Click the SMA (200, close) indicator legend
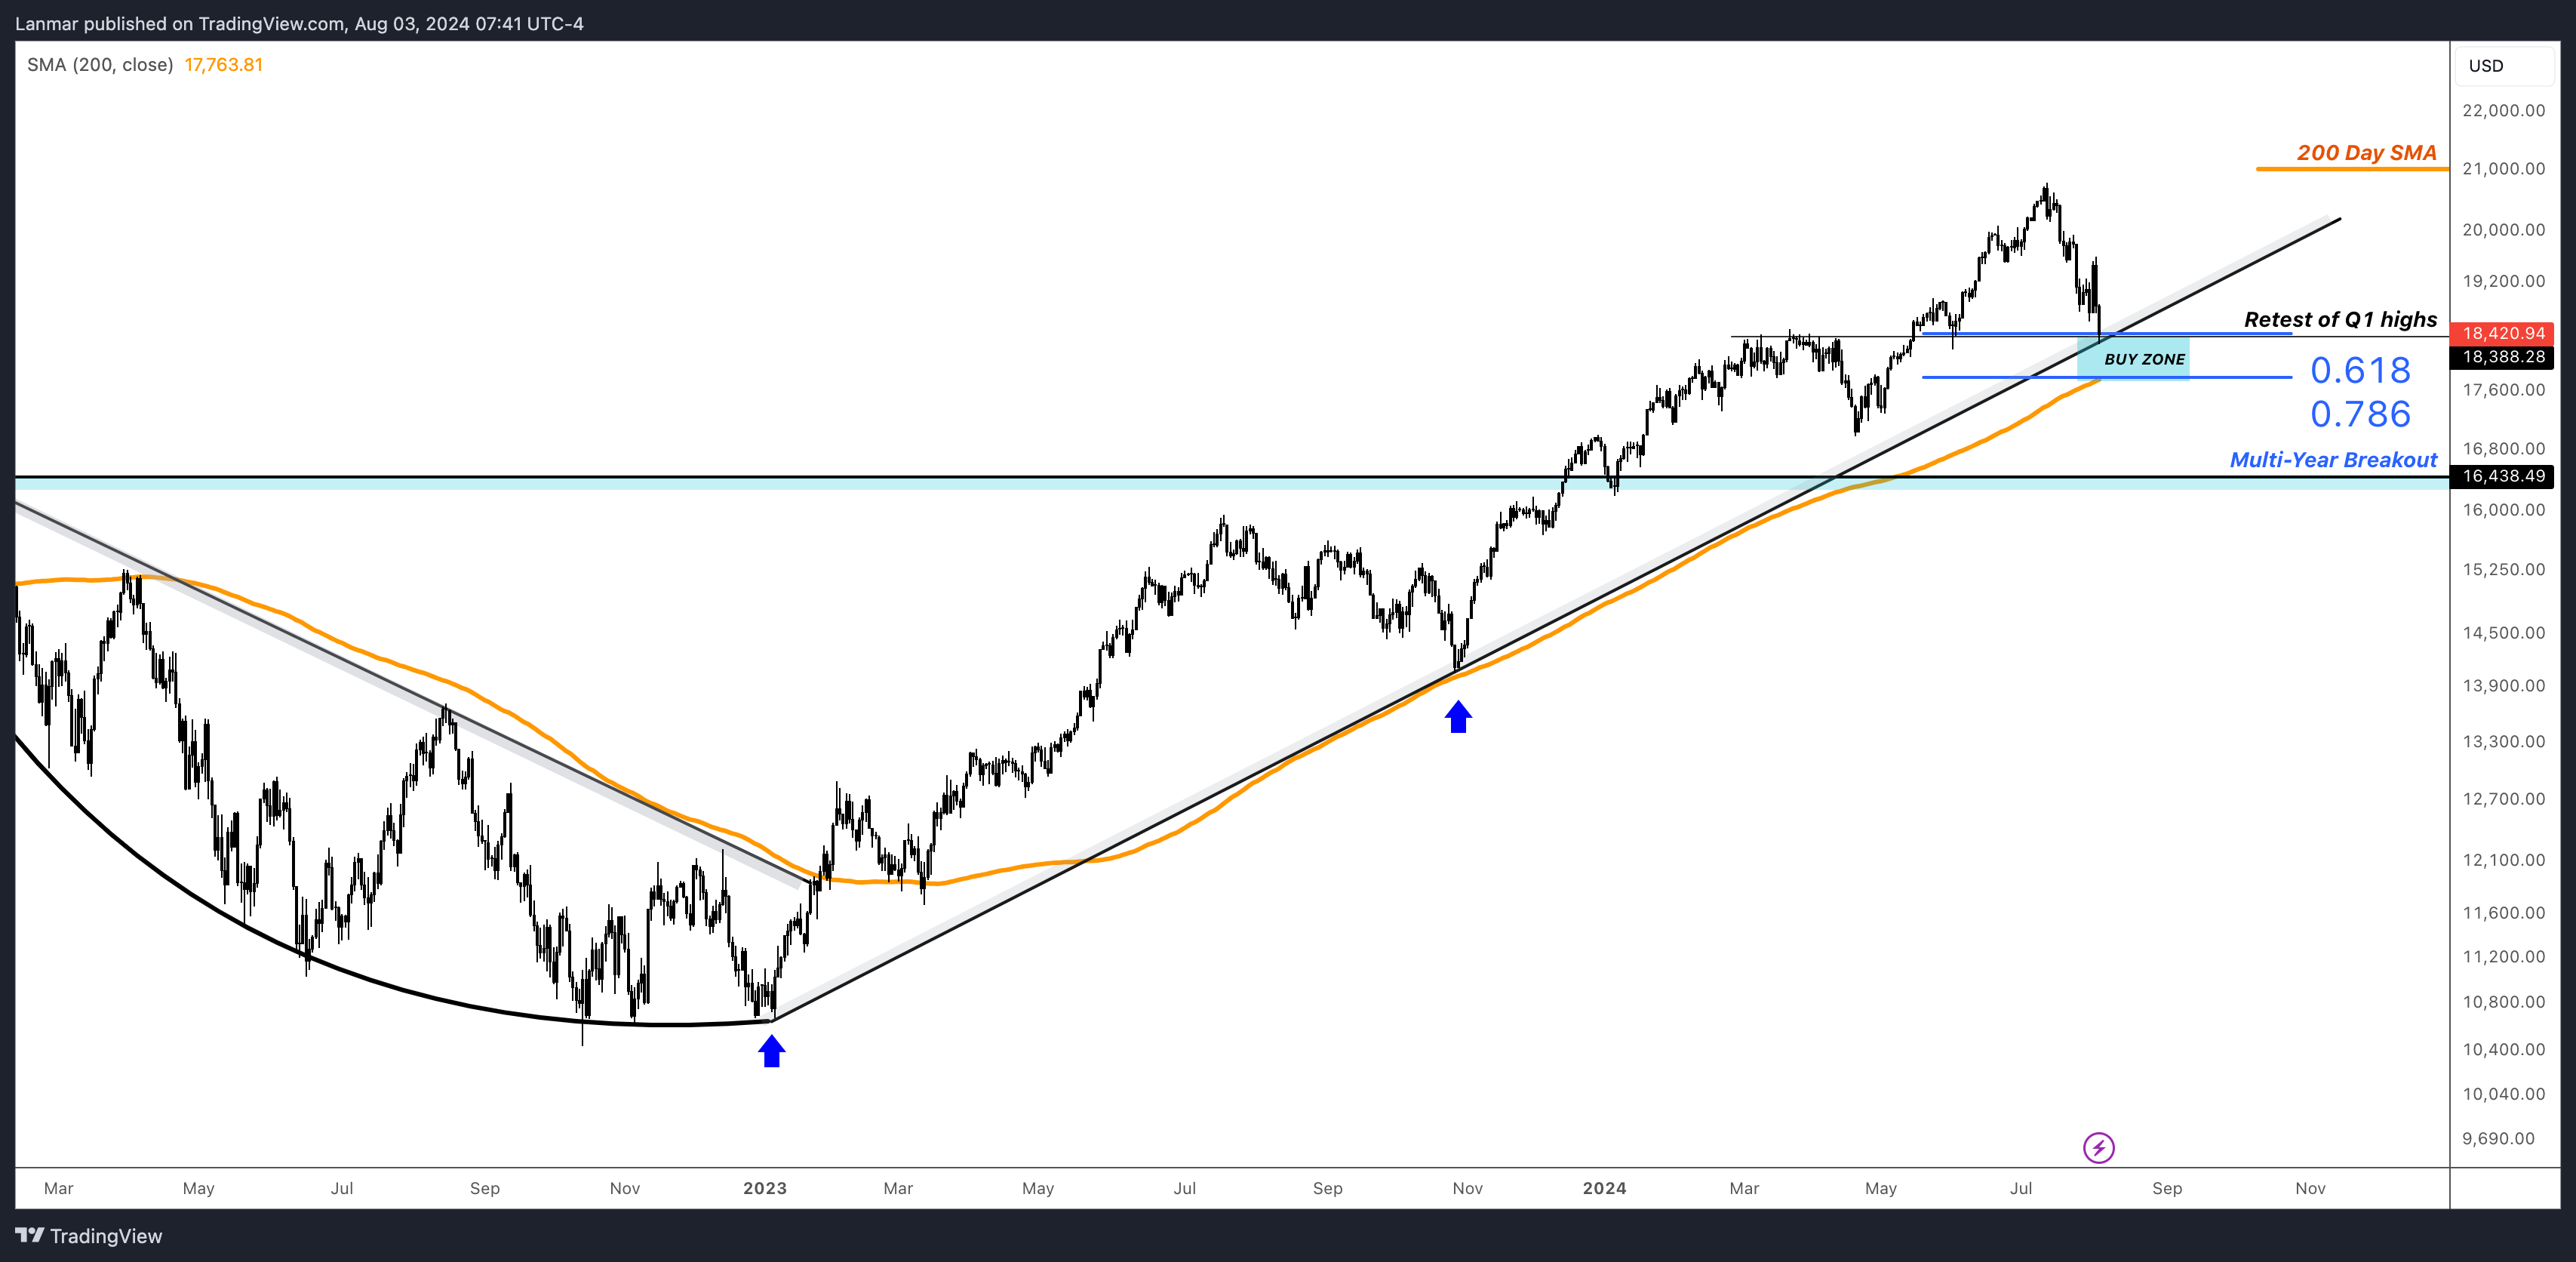The image size is (2576, 1262). pos(100,65)
